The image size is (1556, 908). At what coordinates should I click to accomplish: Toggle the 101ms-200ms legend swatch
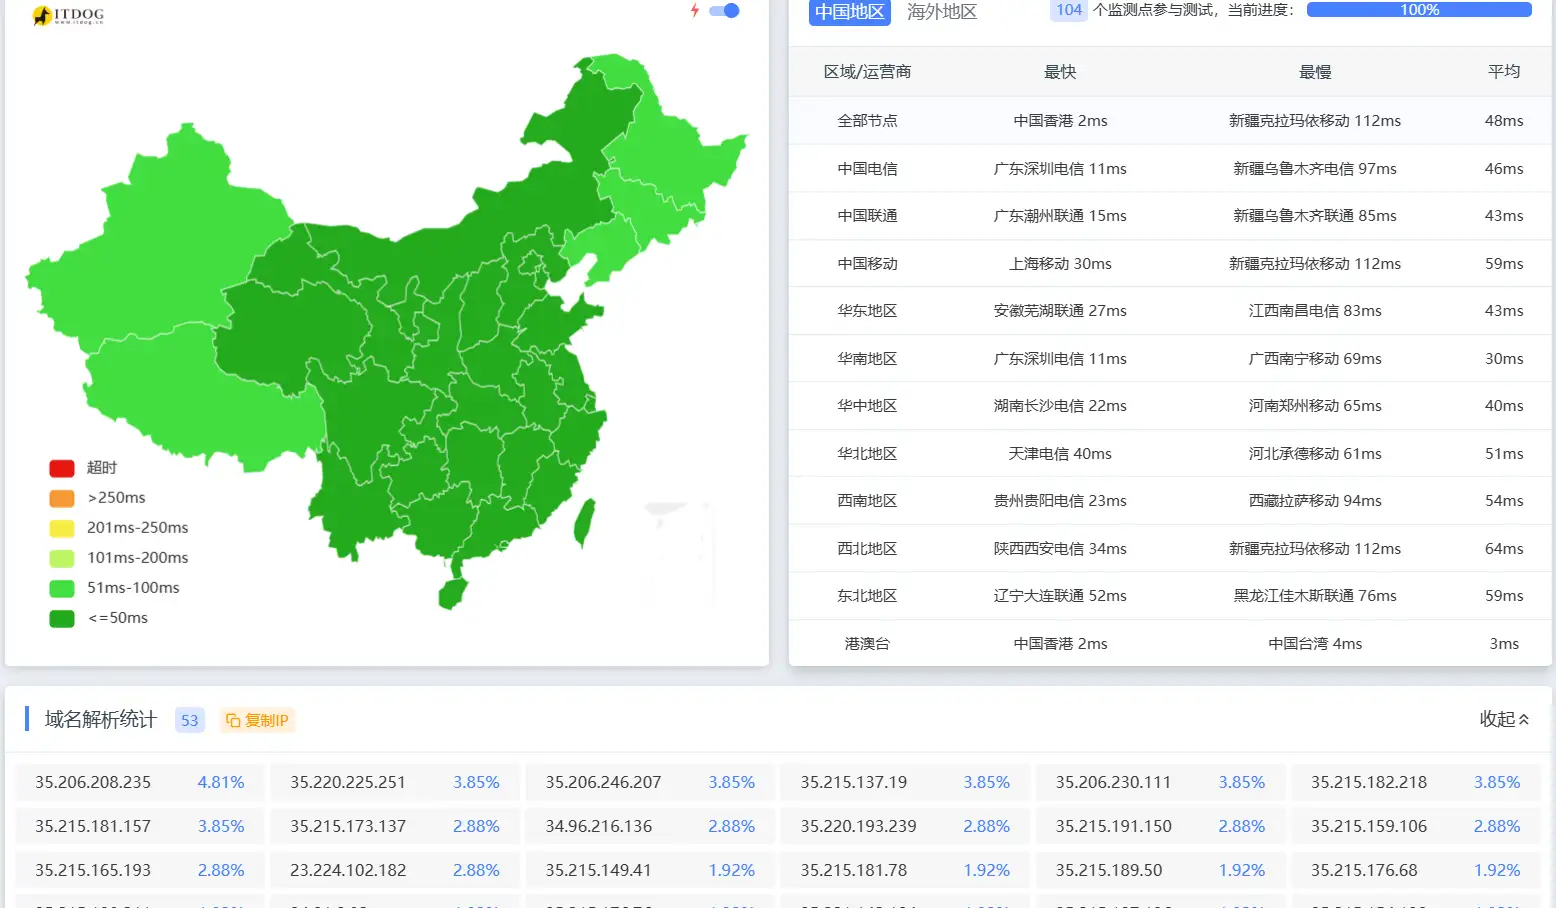(62, 558)
